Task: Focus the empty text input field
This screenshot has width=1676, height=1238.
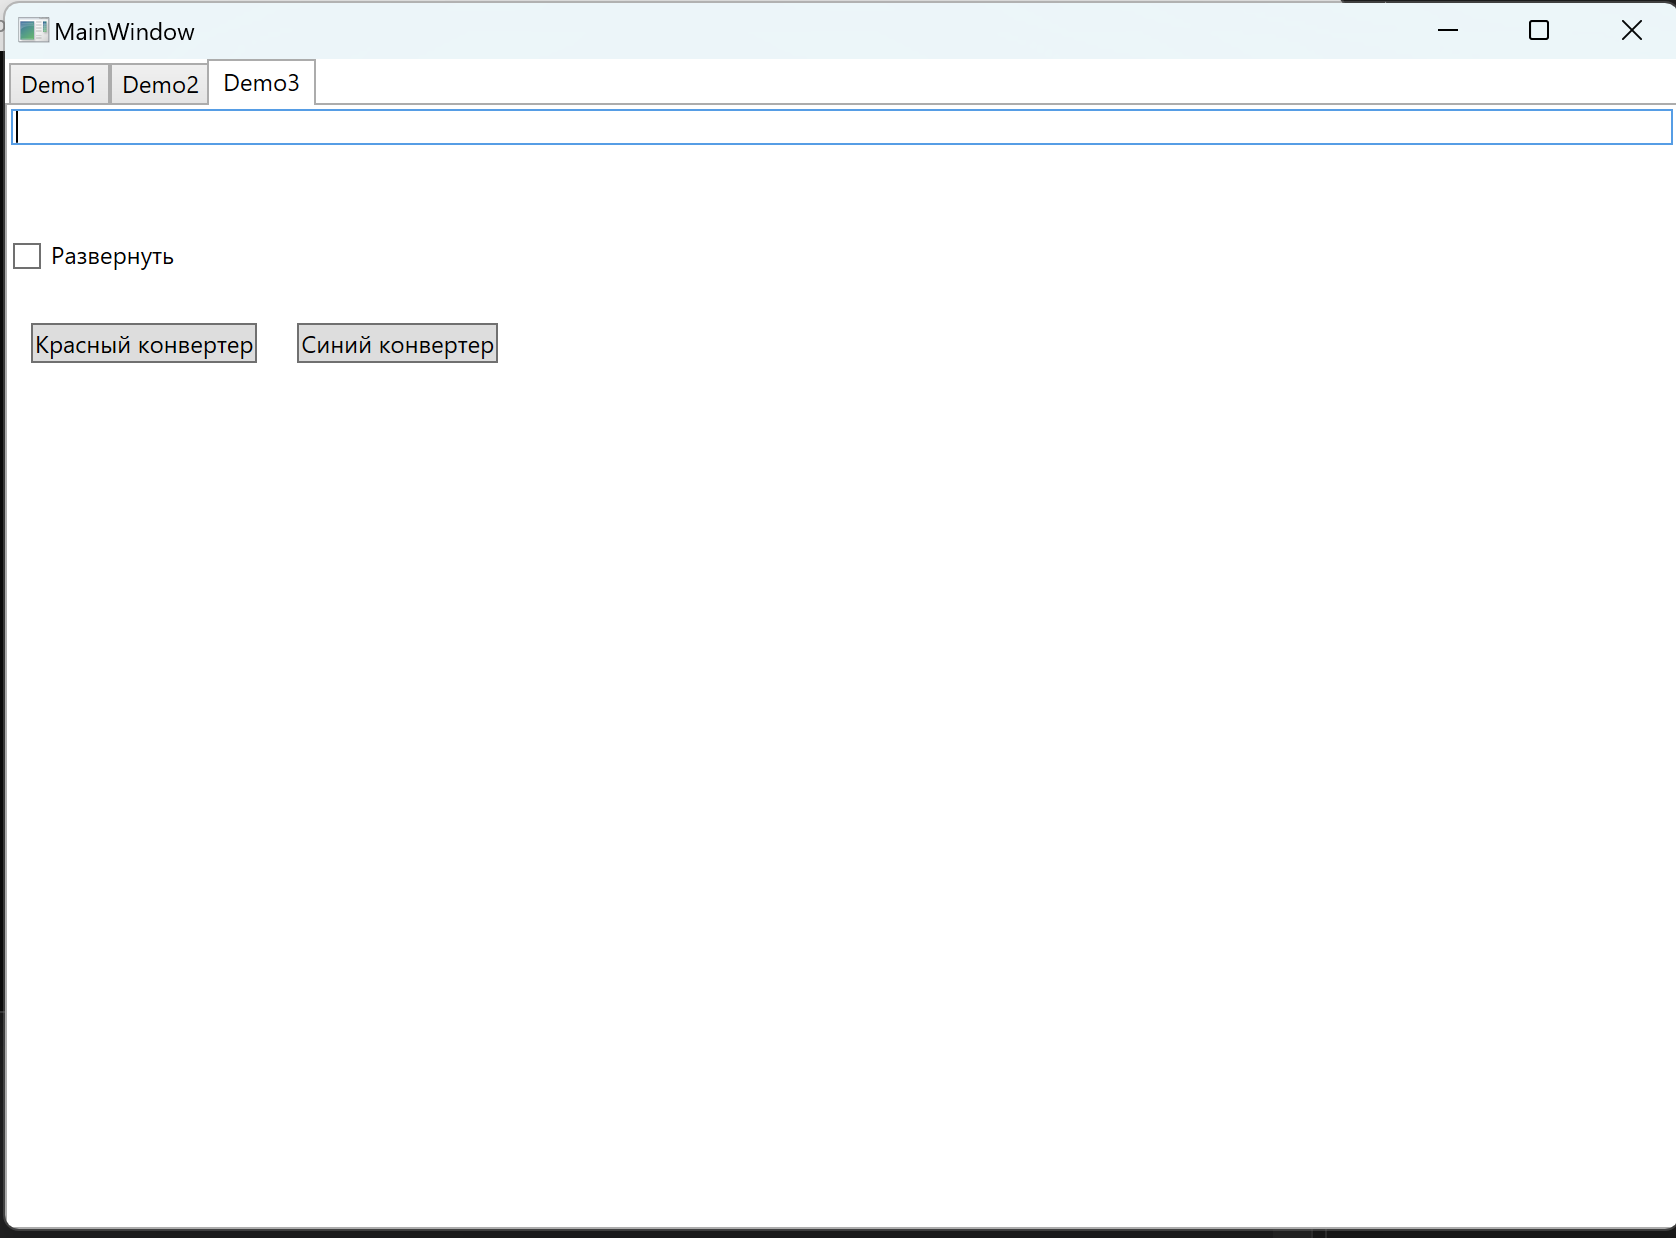Action: (x=841, y=127)
